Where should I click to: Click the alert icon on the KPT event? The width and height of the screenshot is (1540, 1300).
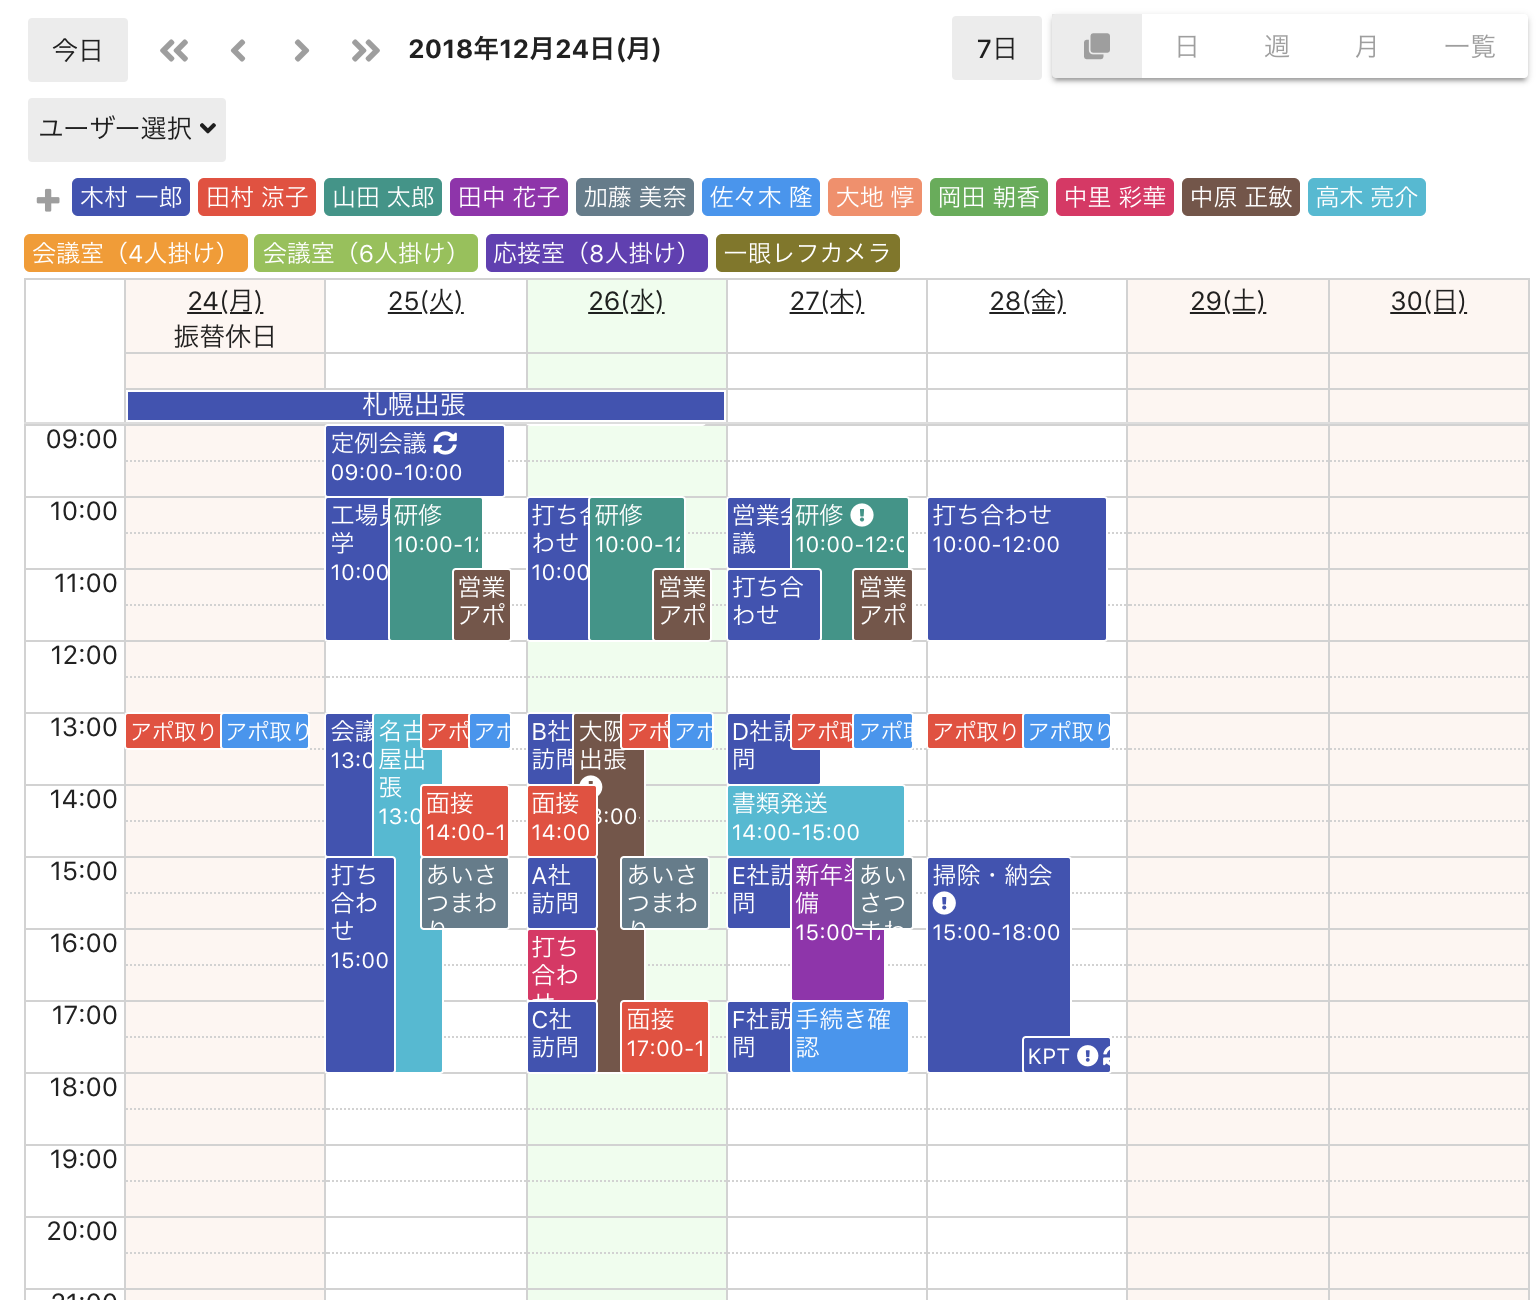[x=1087, y=1056]
